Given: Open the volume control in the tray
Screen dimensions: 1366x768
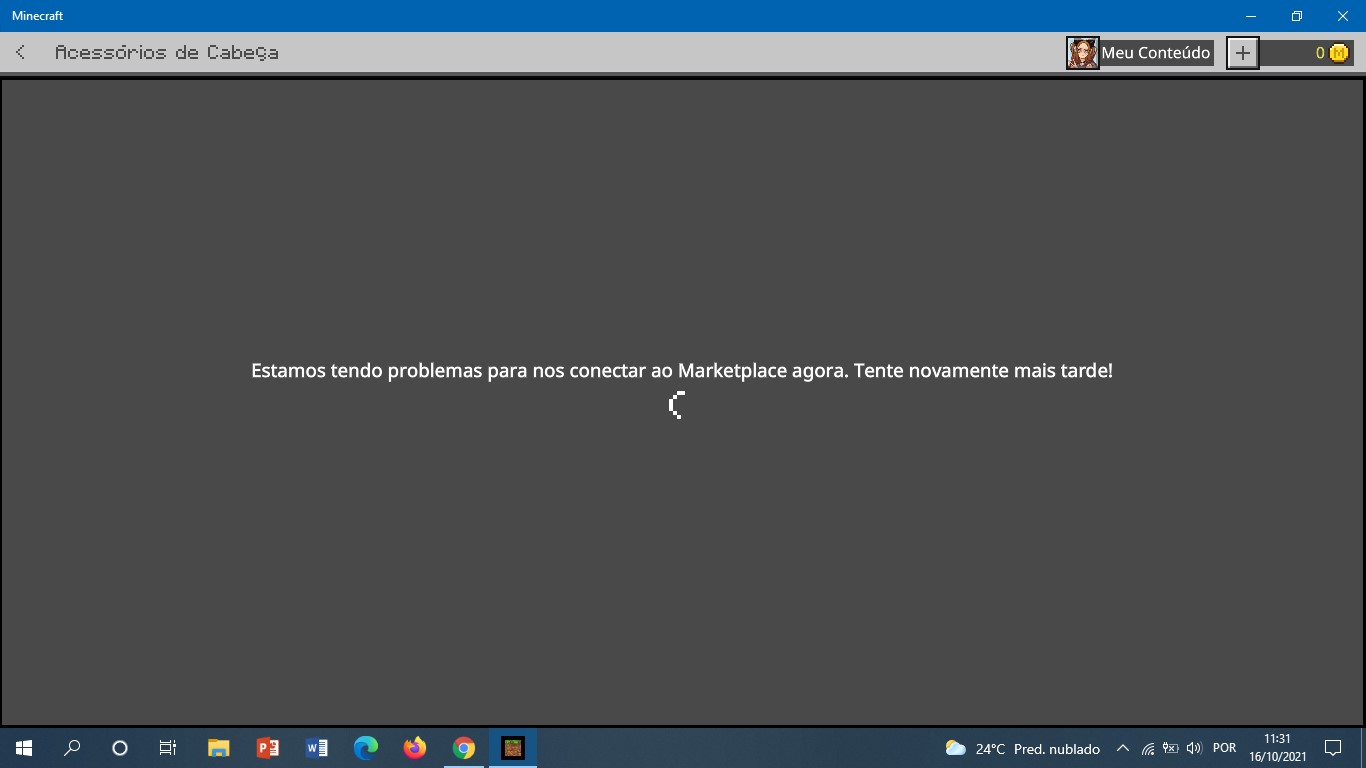Looking at the screenshot, I should point(1193,748).
